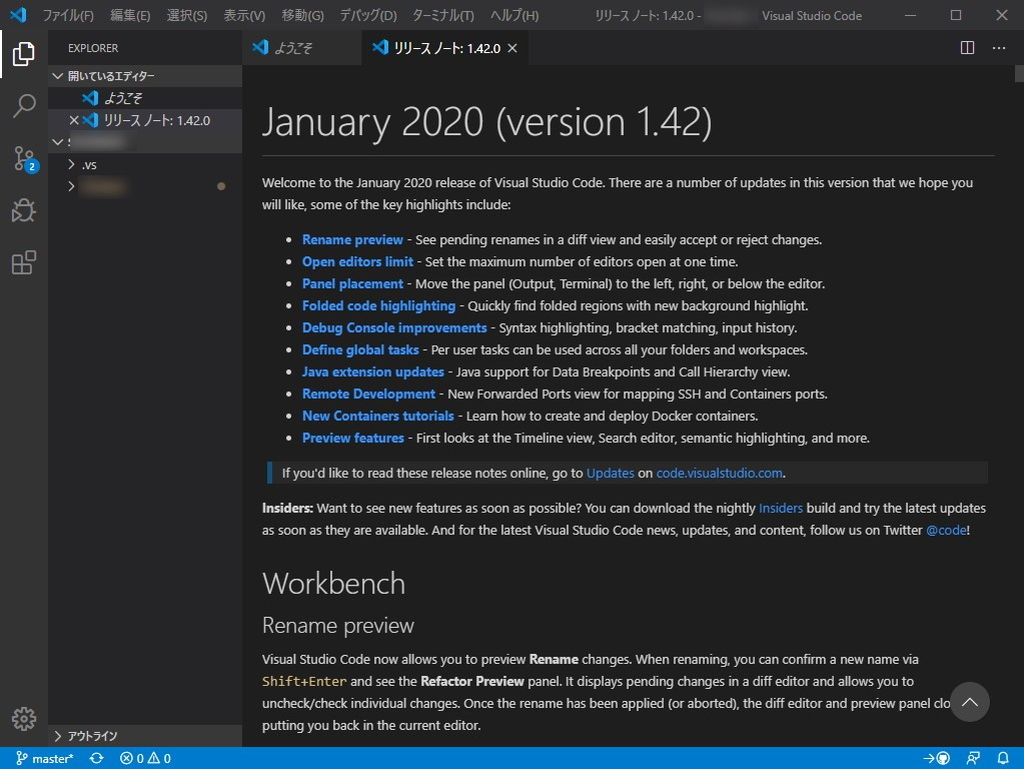Open the Debug view icon

tap(24, 210)
